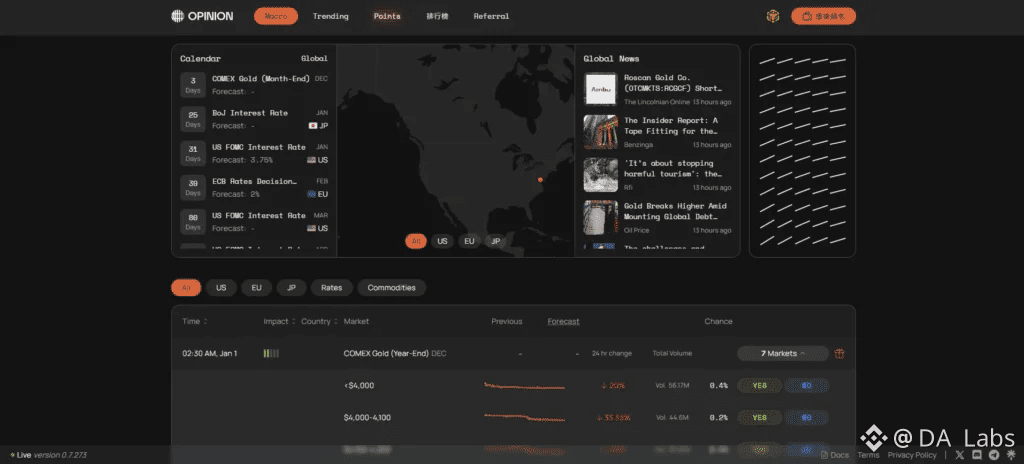Sort the table by Impact column
The width and height of the screenshot is (1024, 464).
point(279,322)
